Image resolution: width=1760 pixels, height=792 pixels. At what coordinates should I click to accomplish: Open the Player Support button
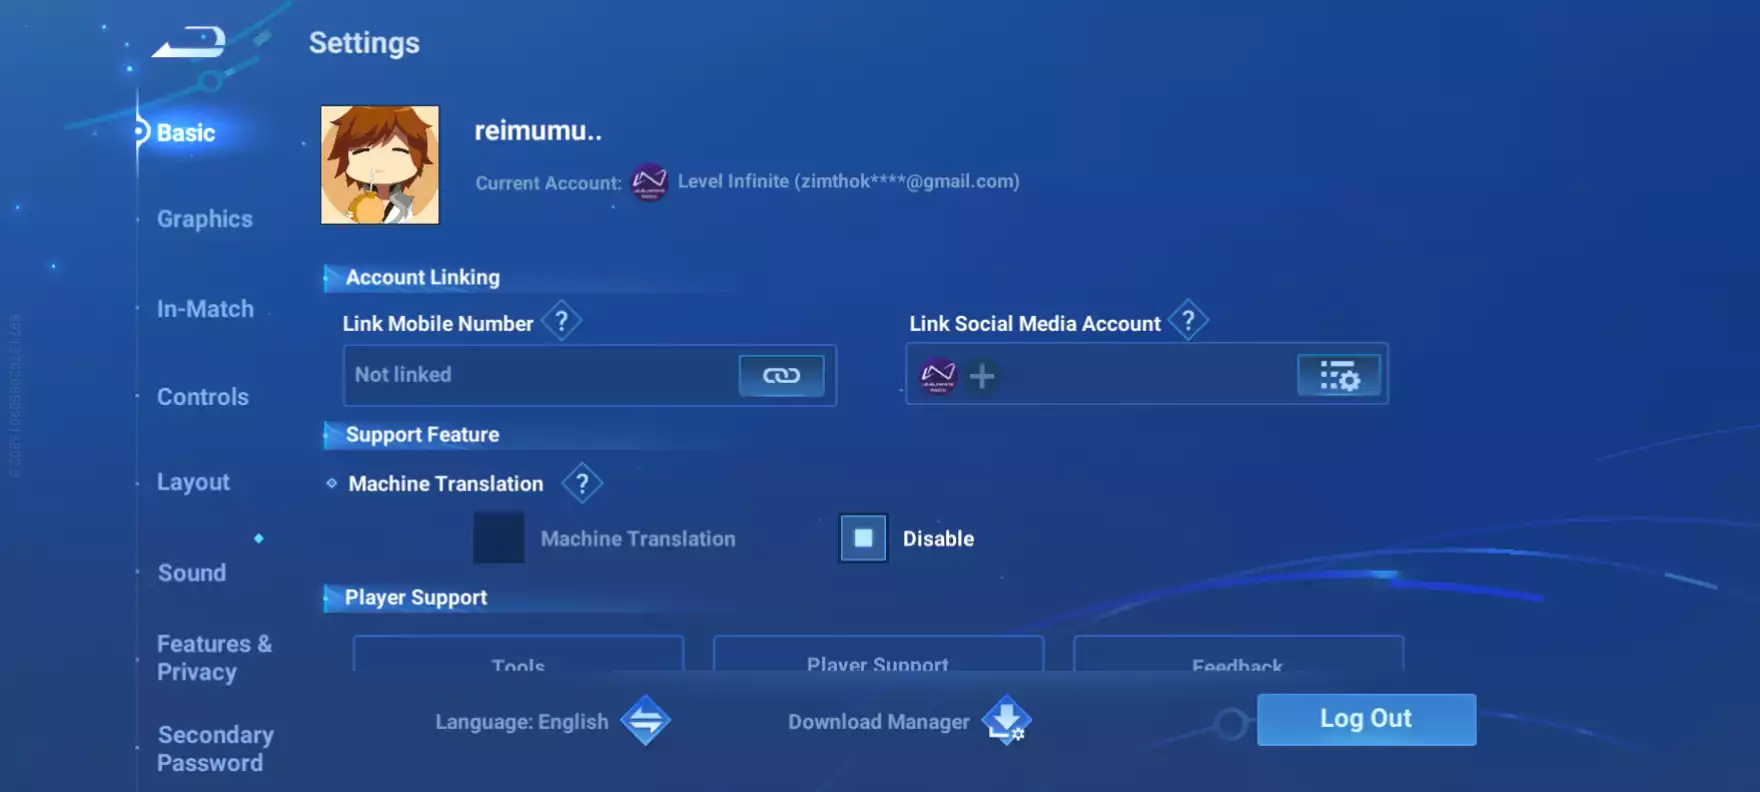(x=878, y=653)
